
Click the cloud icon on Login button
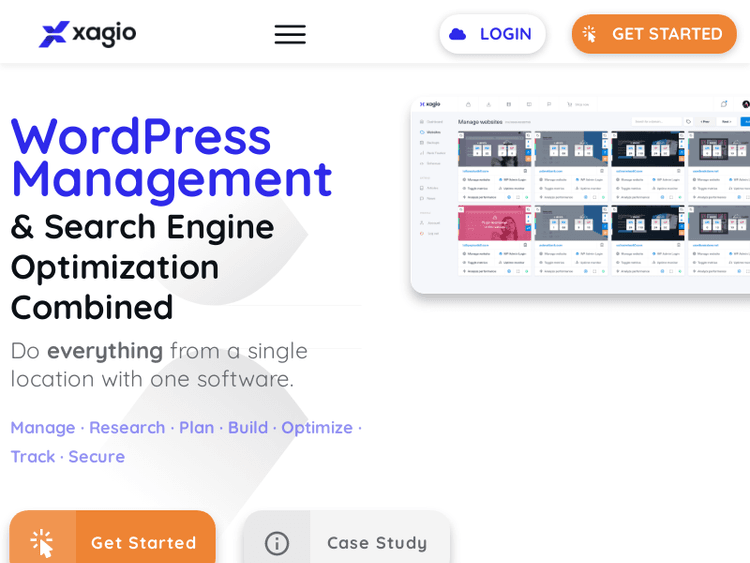(458, 34)
